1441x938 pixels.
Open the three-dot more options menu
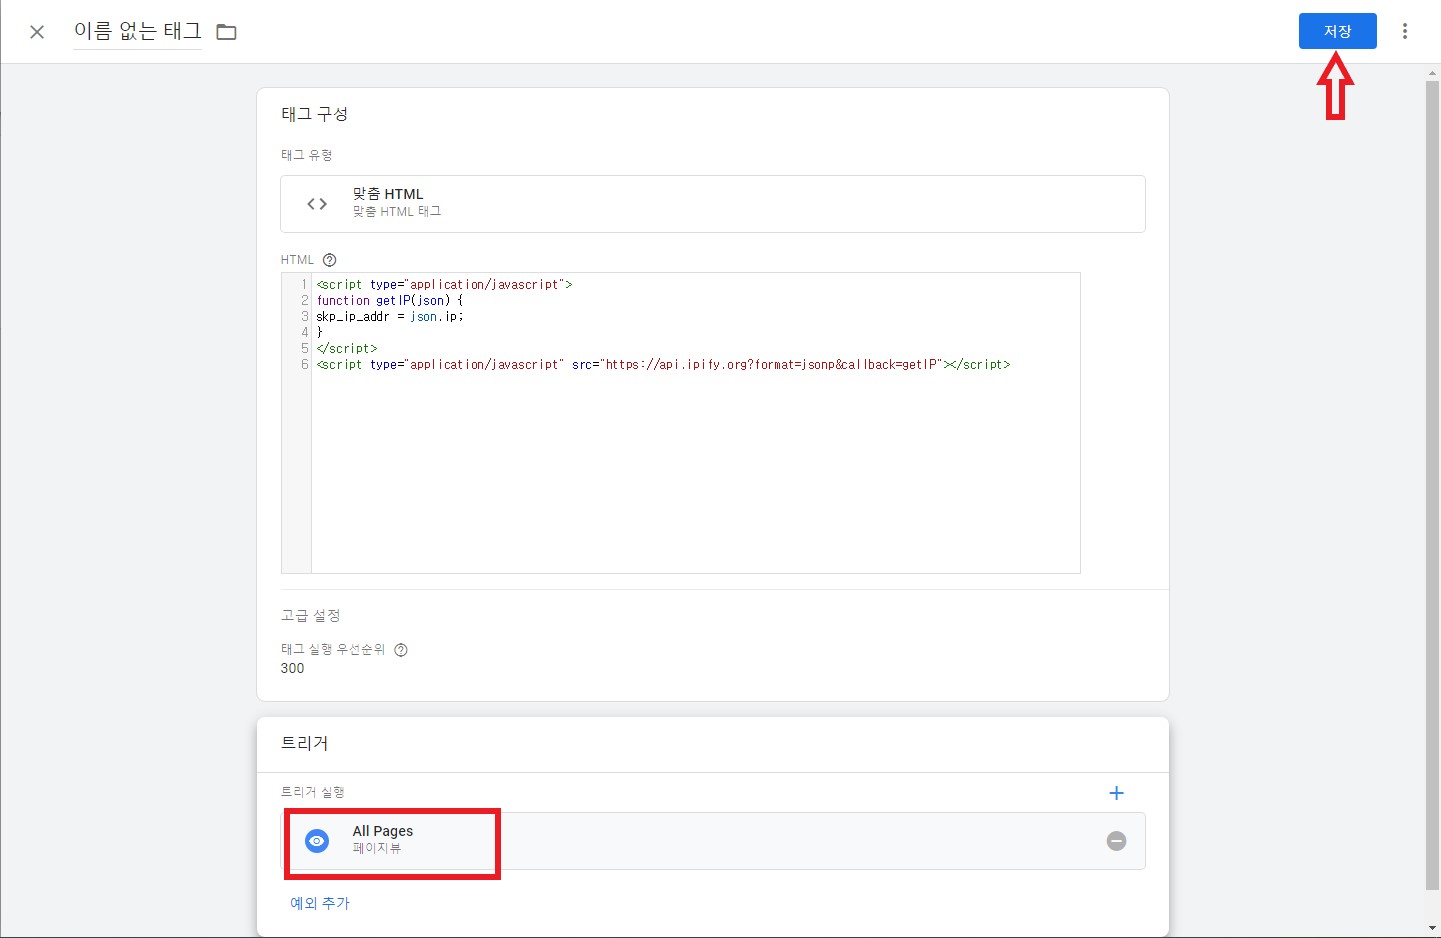point(1405,31)
